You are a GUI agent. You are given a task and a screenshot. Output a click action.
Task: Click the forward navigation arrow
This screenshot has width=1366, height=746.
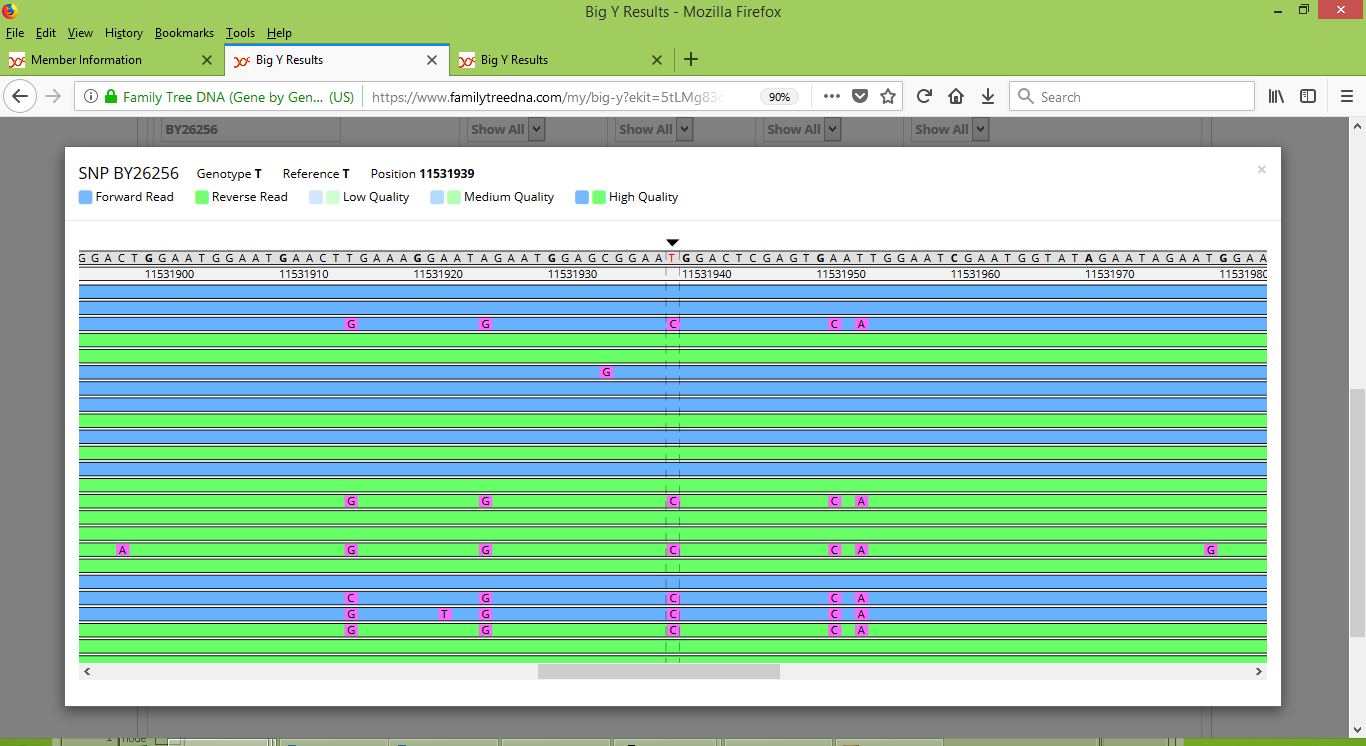(53, 97)
